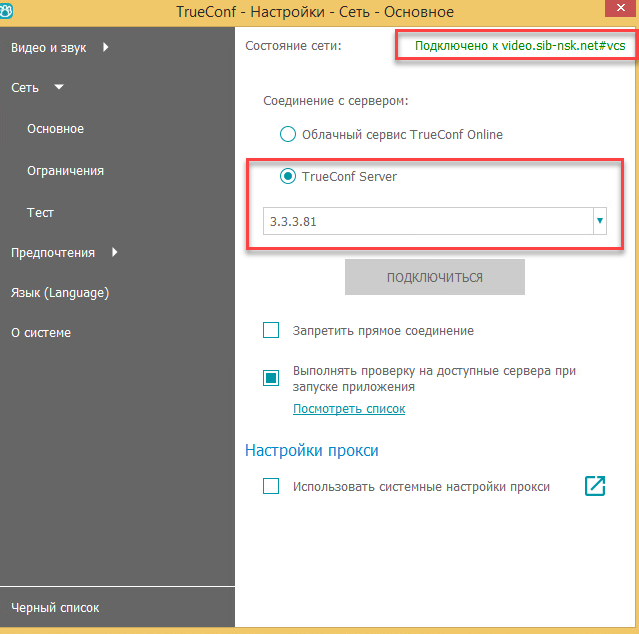Select the TrueConf Server radio button
The image size is (639, 634).
coord(288,176)
